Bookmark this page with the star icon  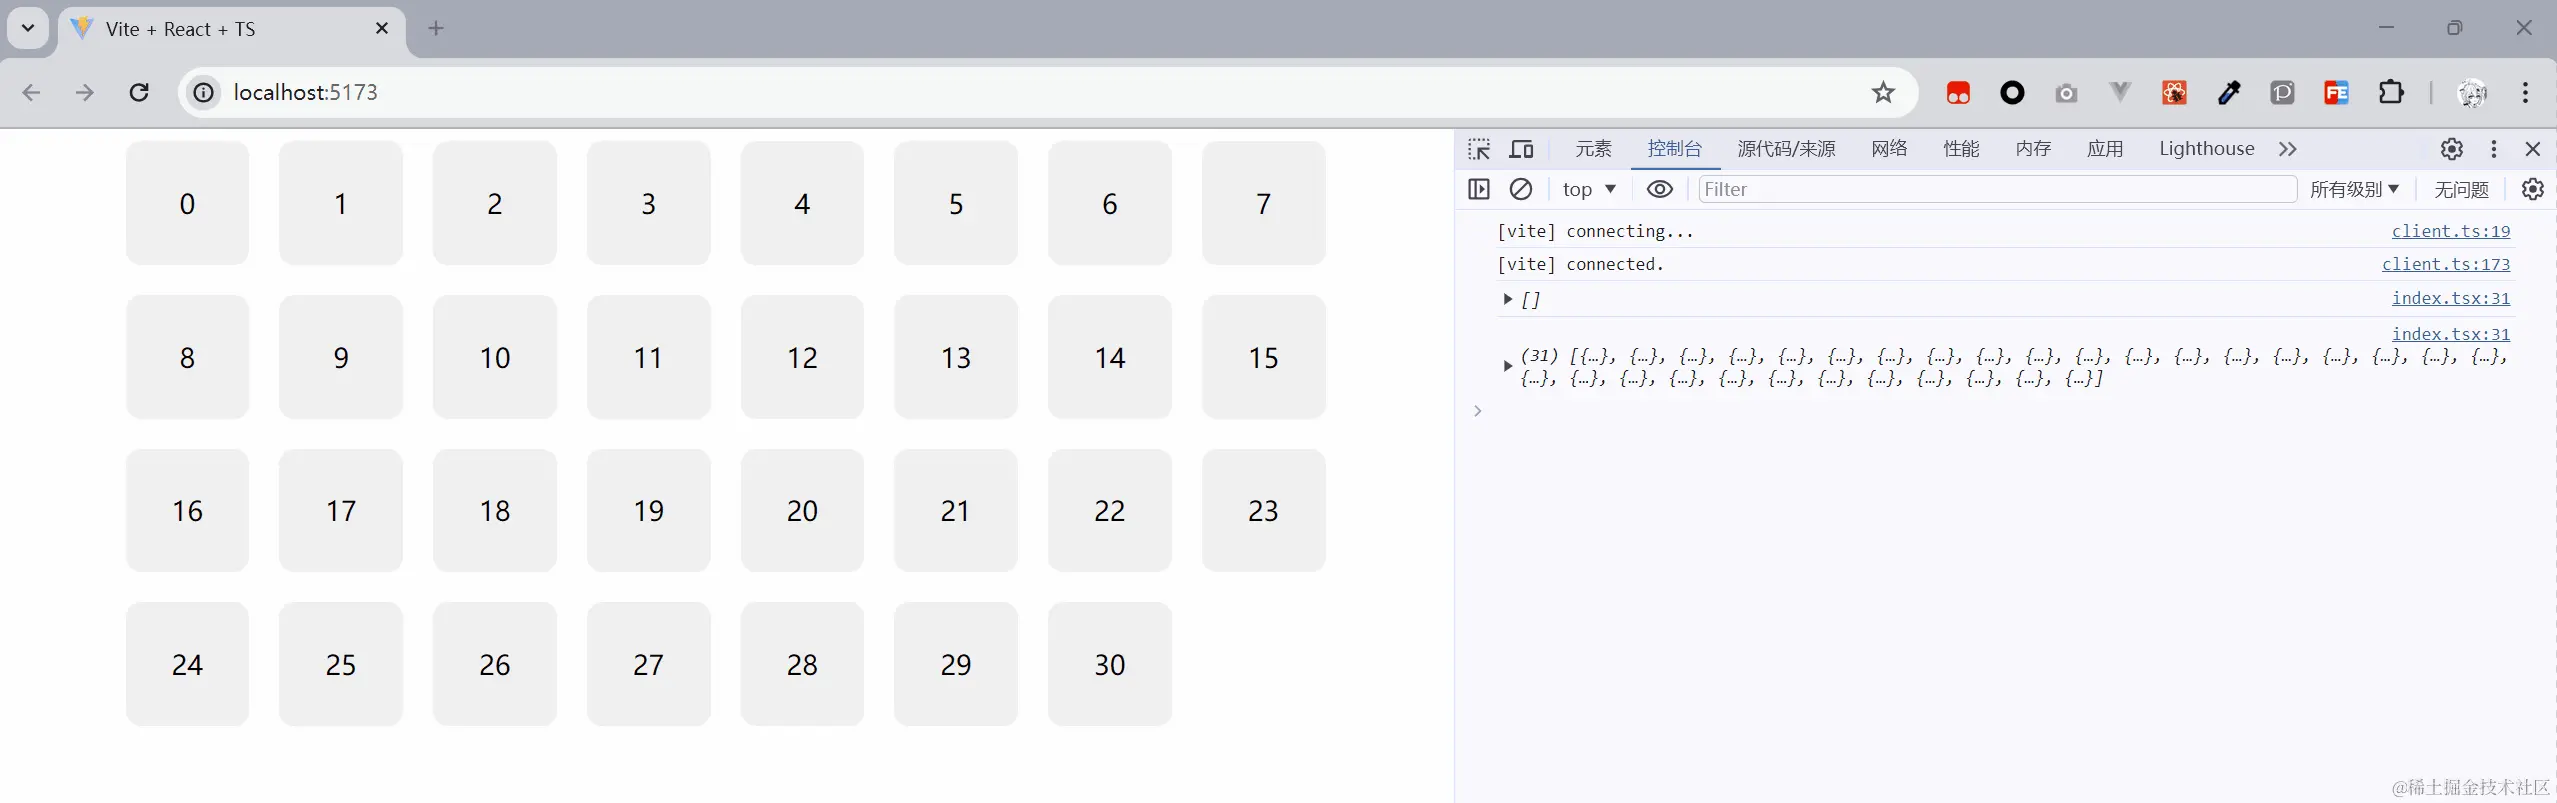1883,93
